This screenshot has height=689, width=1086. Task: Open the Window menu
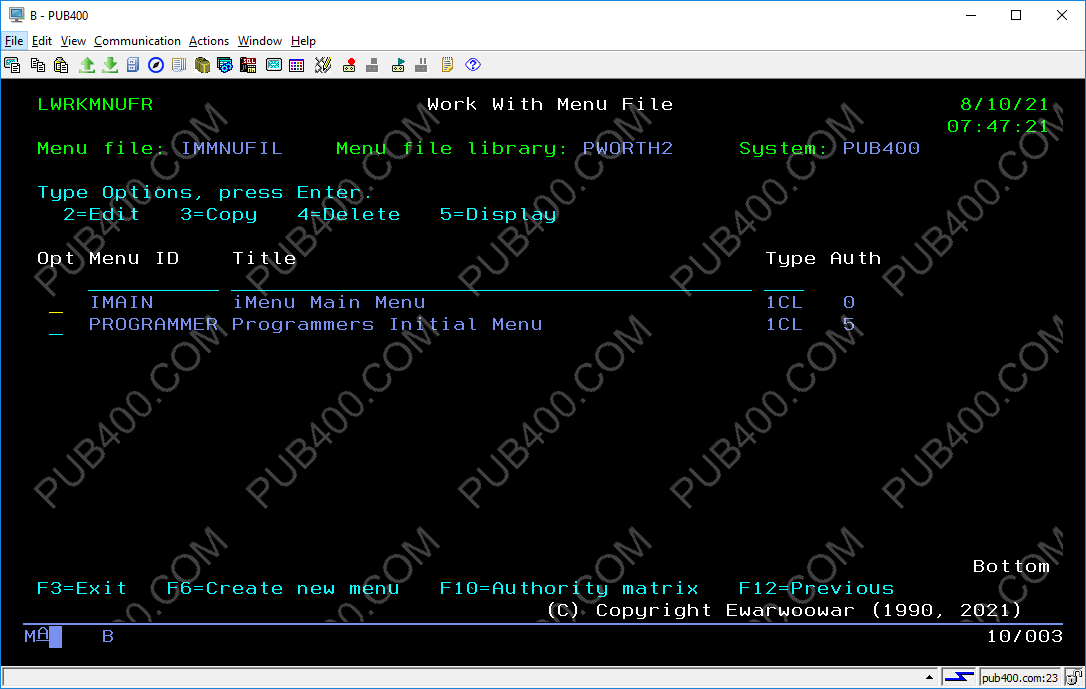click(260, 41)
